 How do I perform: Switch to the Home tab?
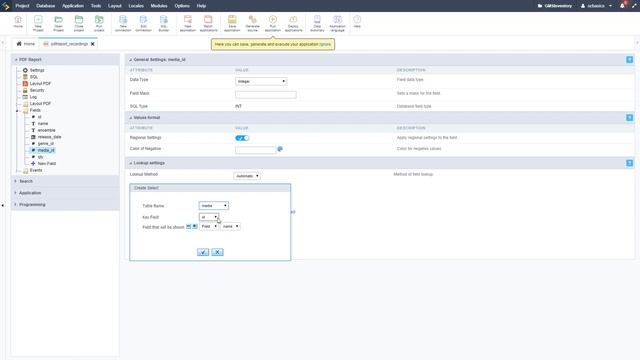tap(25, 44)
